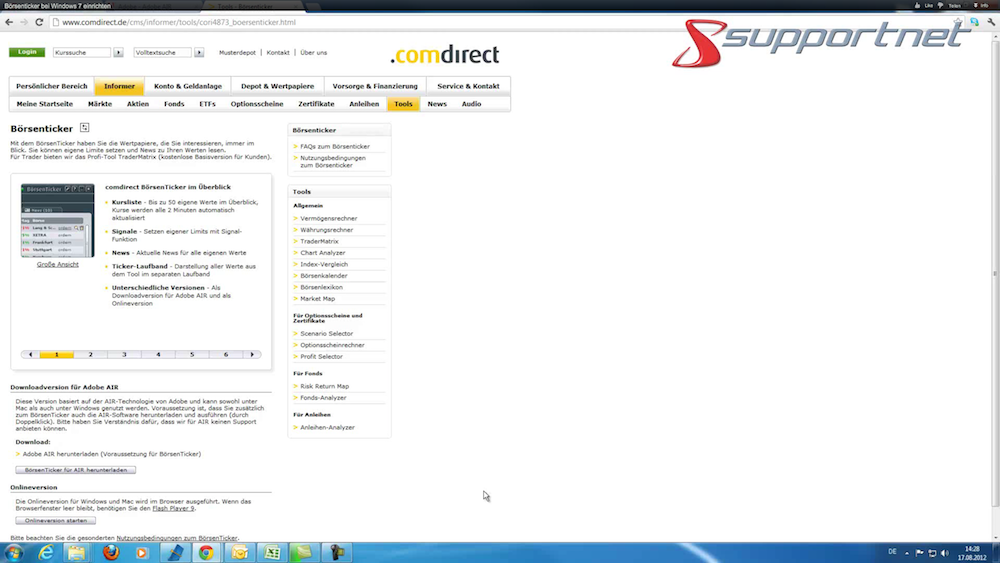This screenshot has width=1000, height=563.
Task: Go to Märkte submenu item
Action: click(100, 104)
